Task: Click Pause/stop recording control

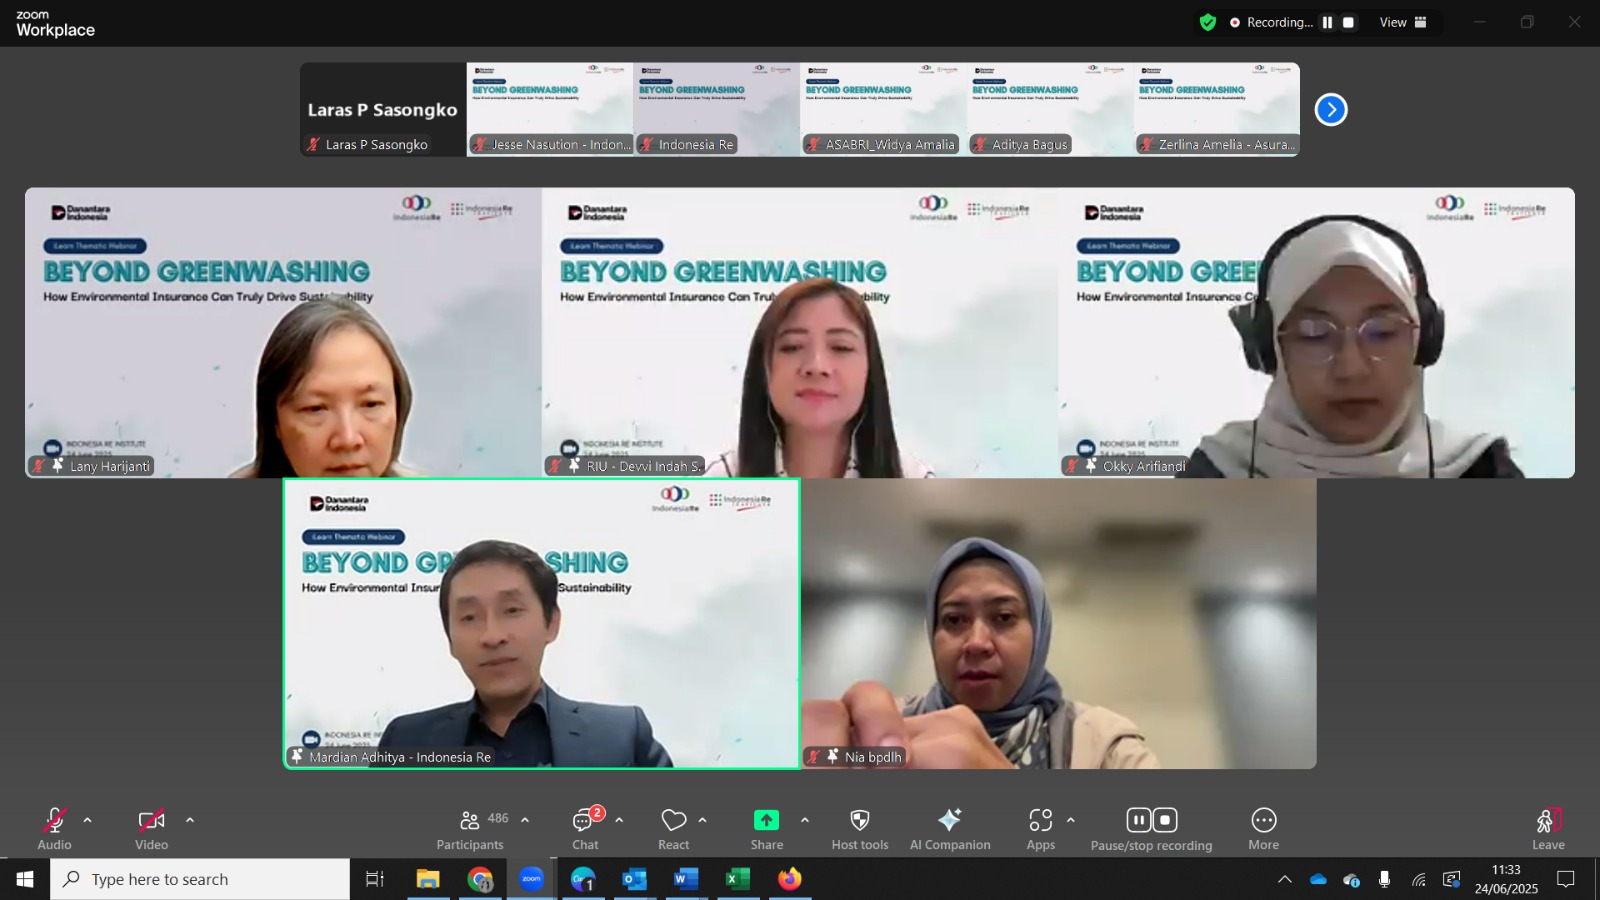Action: point(1152,829)
